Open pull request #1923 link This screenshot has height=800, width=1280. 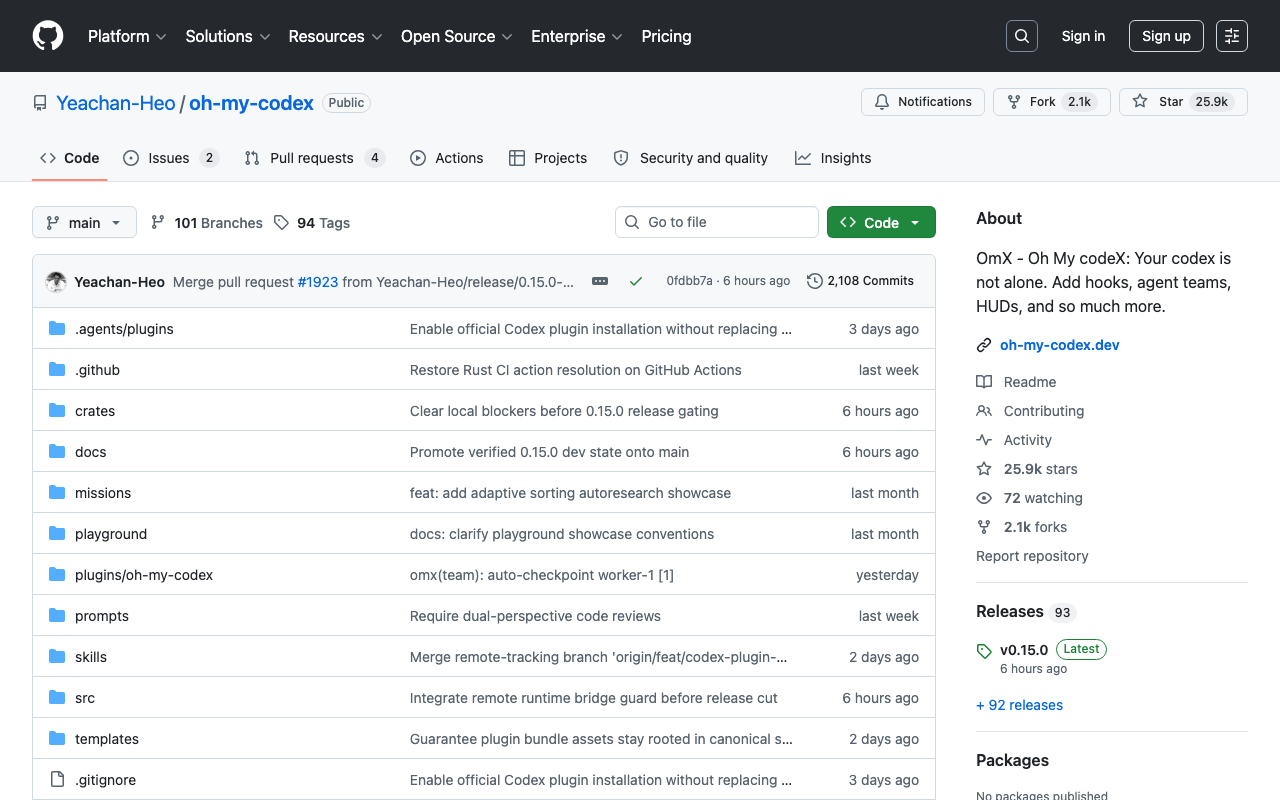point(318,282)
